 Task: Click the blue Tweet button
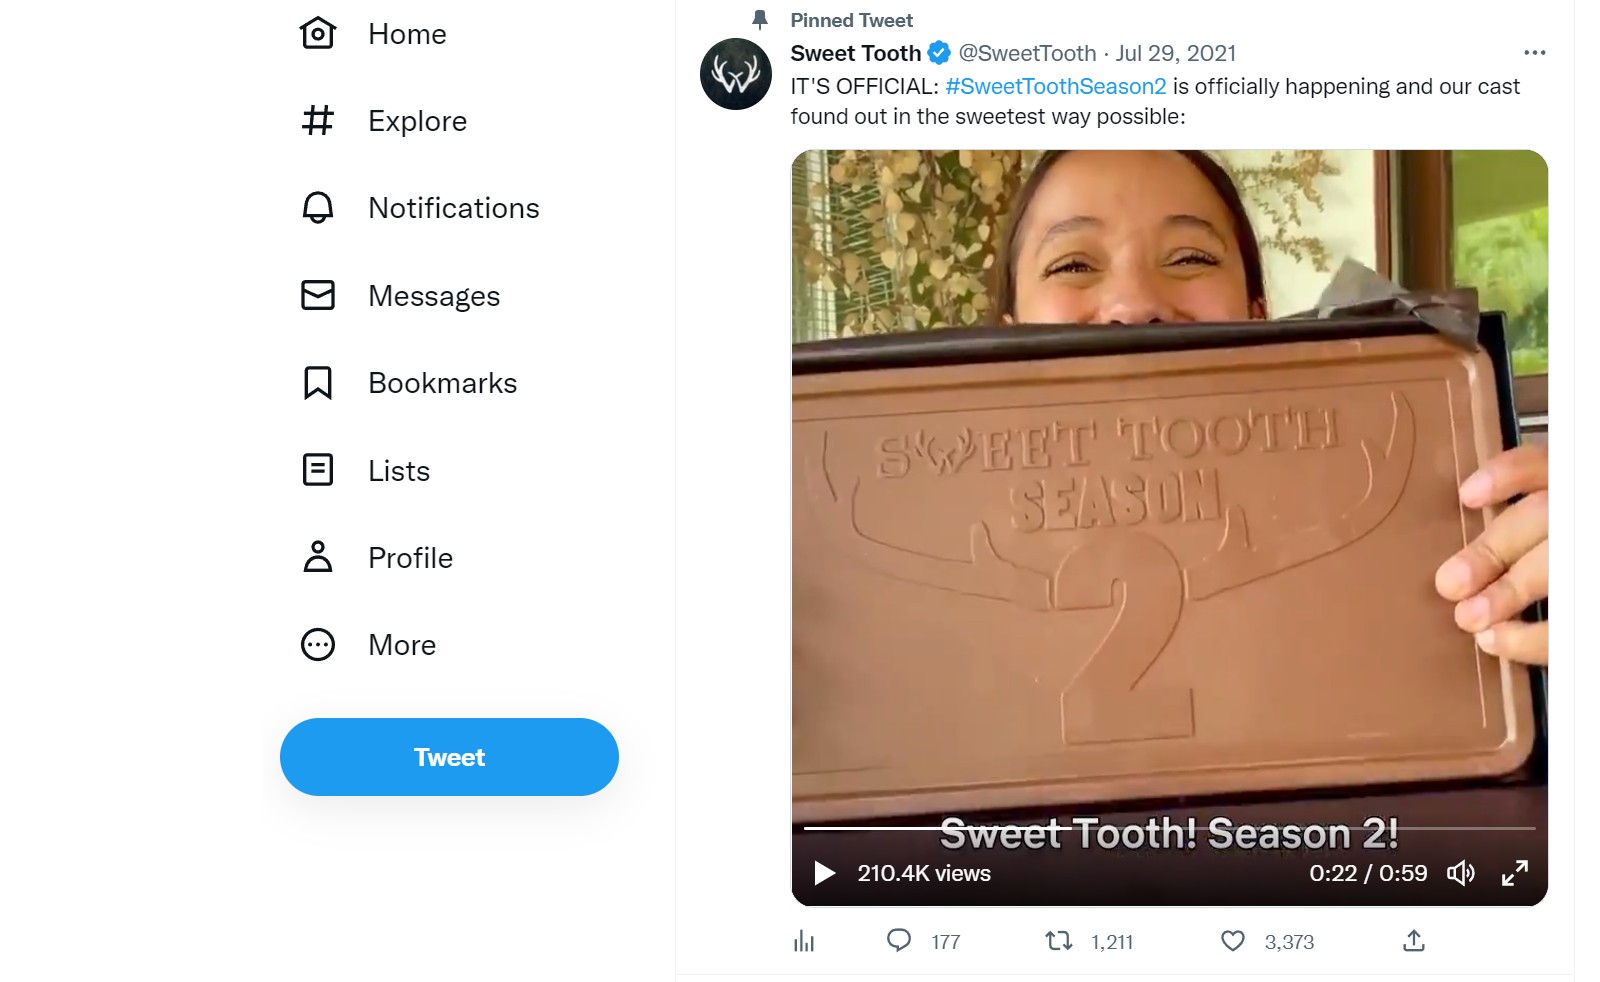pos(449,757)
